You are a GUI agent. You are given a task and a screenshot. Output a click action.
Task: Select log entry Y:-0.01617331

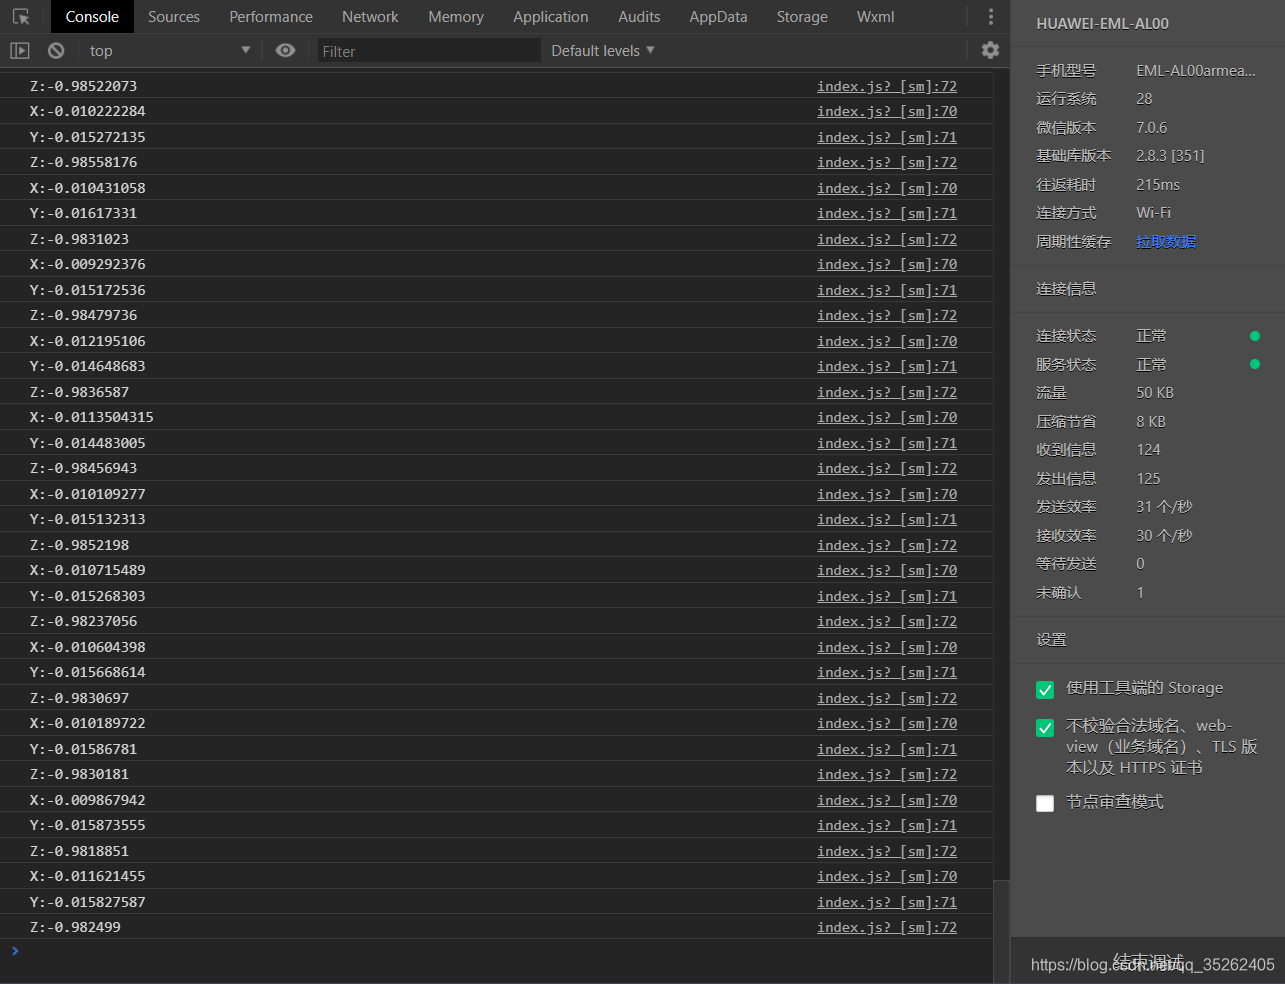(x=84, y=213)
